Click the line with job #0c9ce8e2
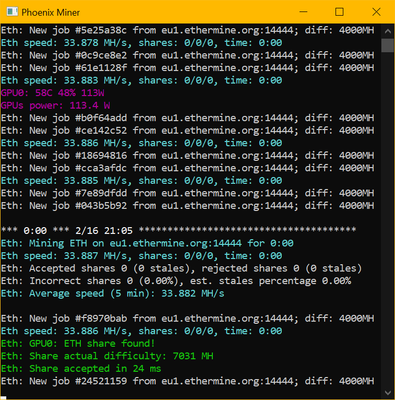This screenshot has width=395, height=400. (x=188, y=55)
